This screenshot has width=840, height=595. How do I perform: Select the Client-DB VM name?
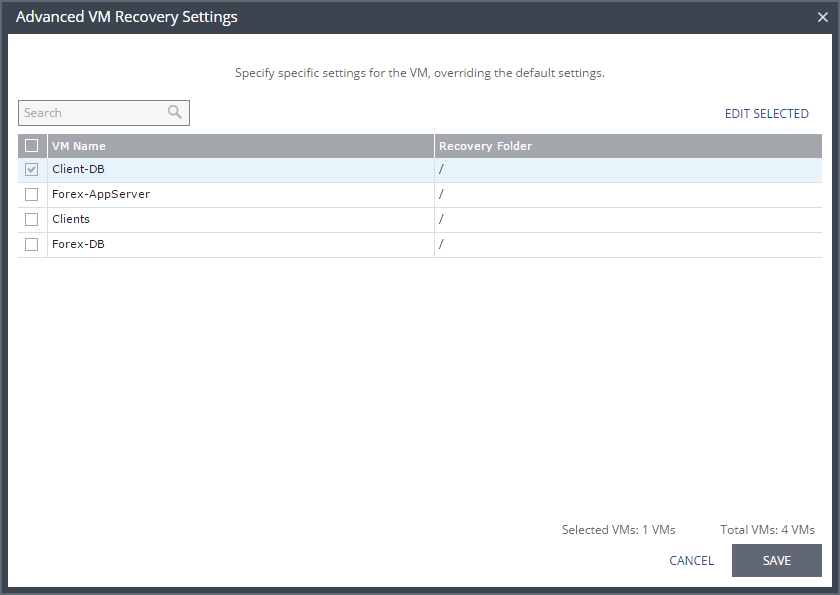point(78,169)
